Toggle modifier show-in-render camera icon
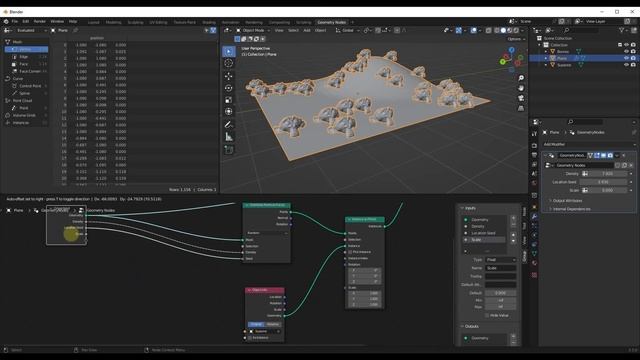 pyautogui.click(x=610, y=156)
